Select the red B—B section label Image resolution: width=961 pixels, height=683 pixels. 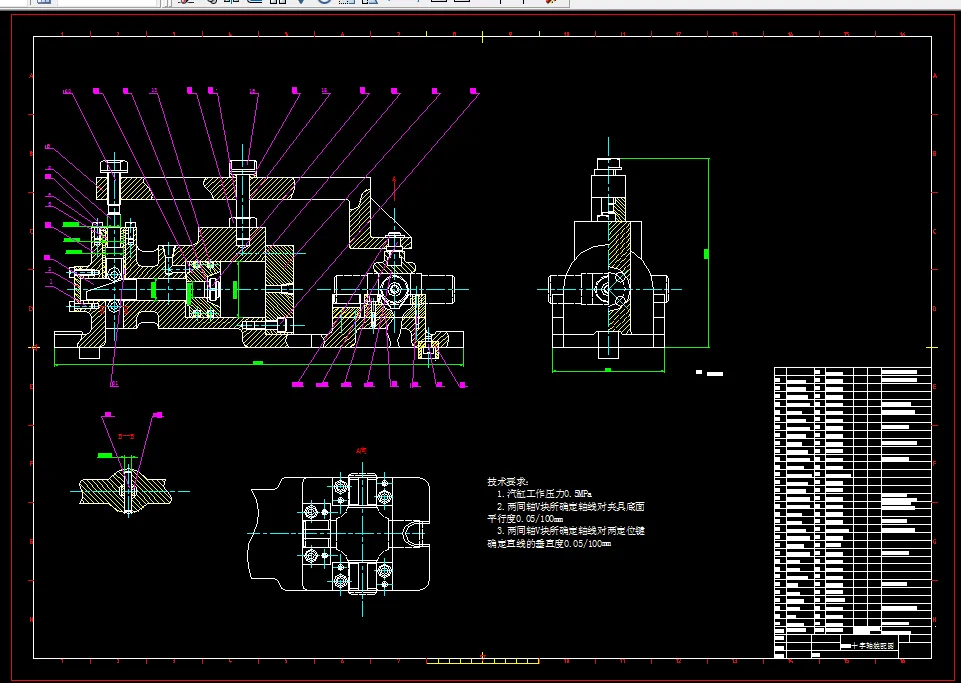(126, 437)
